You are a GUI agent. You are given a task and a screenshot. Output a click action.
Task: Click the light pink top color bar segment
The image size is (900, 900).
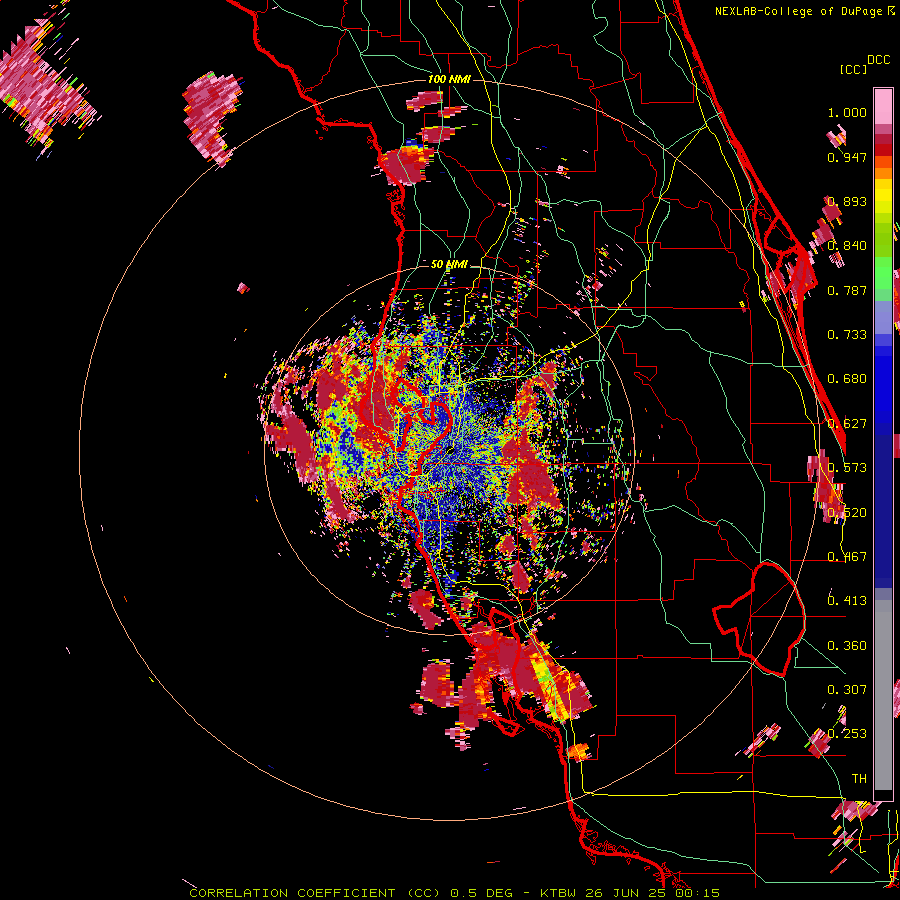tap(883, 107)
